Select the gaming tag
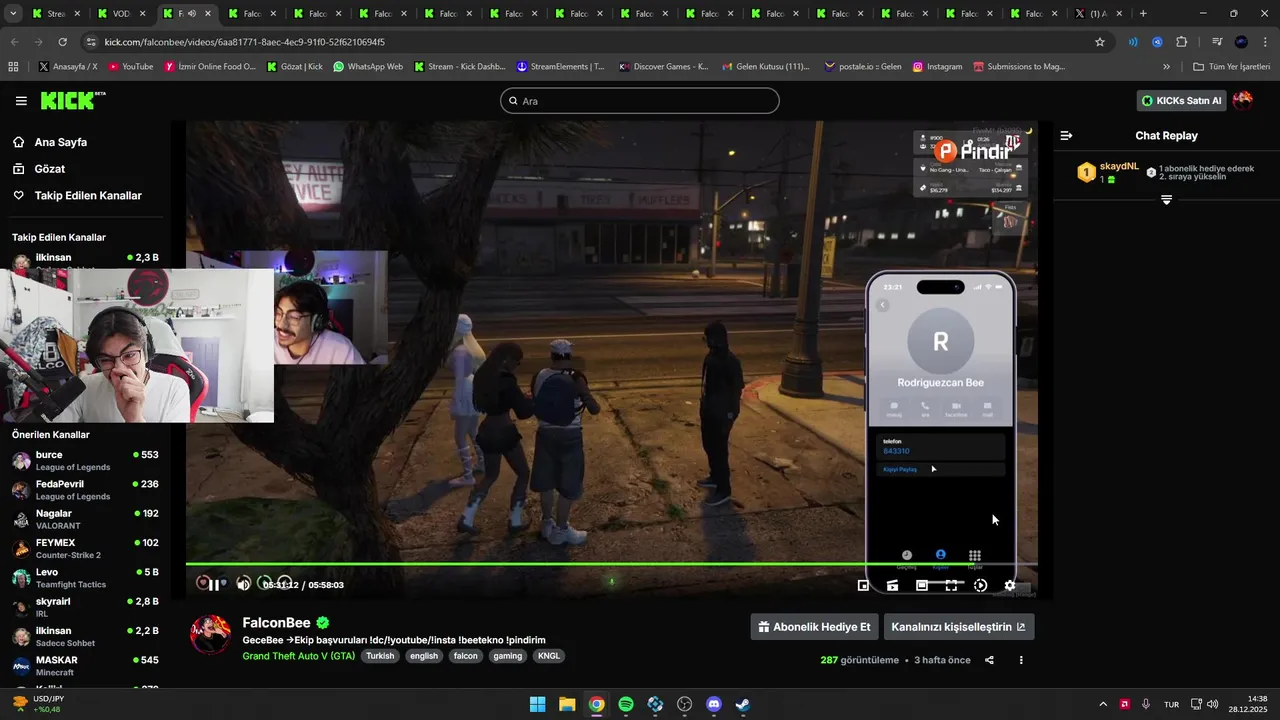Screen dimensions: 1280x720 (508, 656)
